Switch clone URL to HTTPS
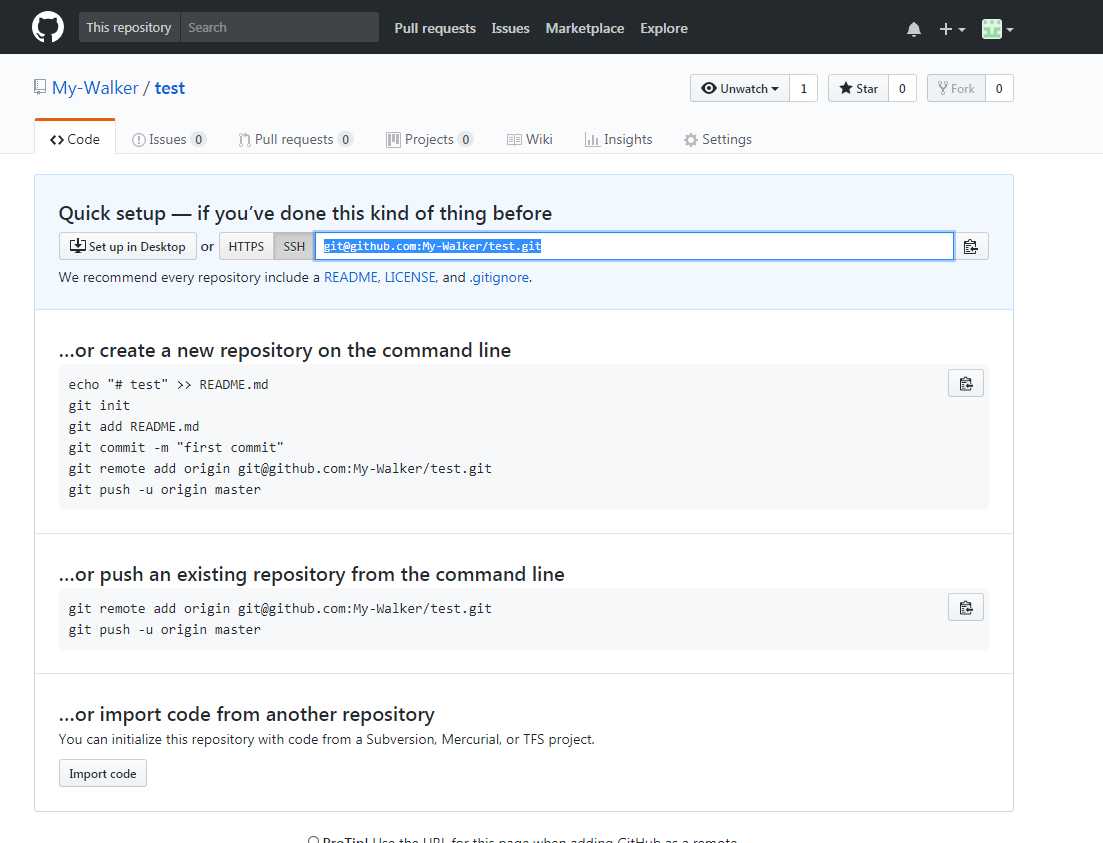Screen dimensions: 1103x843 [x=246, y=246]
